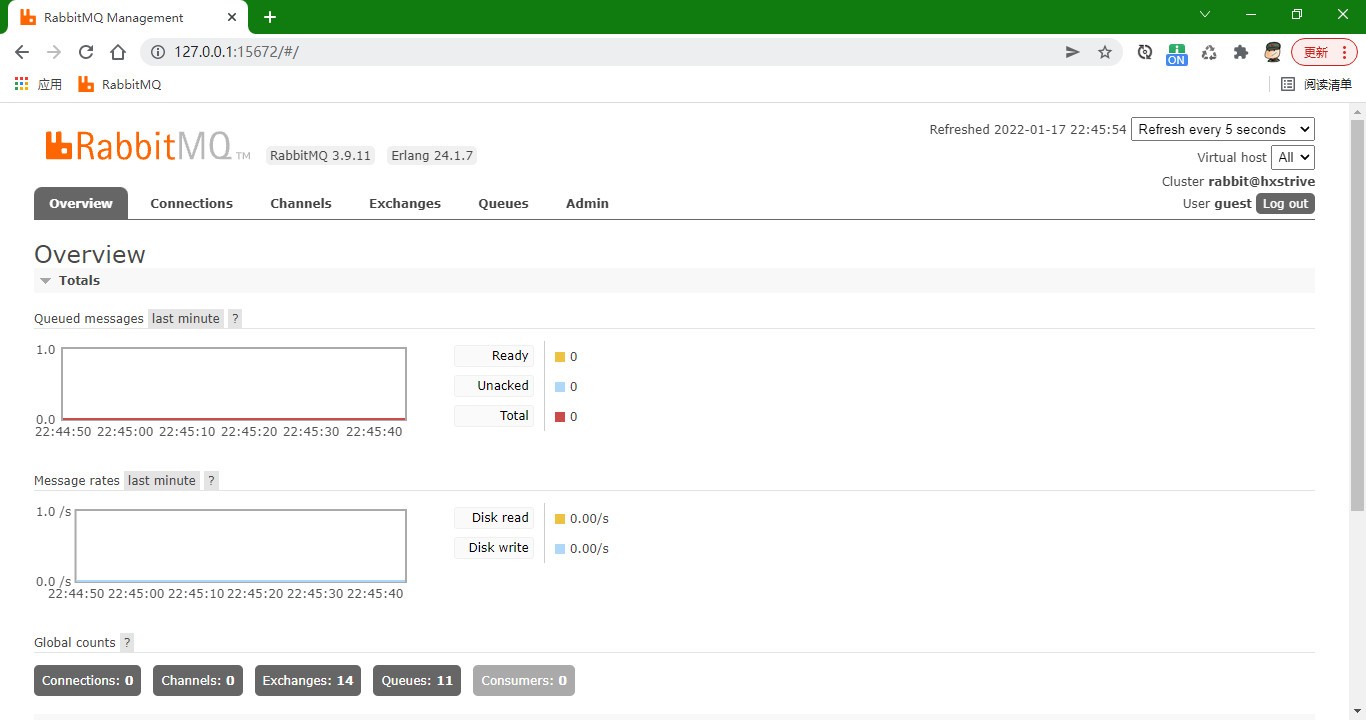Open the Apps grid shortcut in bookmarks bar
Image resolution: width=1366 pixels, height=720 pixels.
[38, 84]
